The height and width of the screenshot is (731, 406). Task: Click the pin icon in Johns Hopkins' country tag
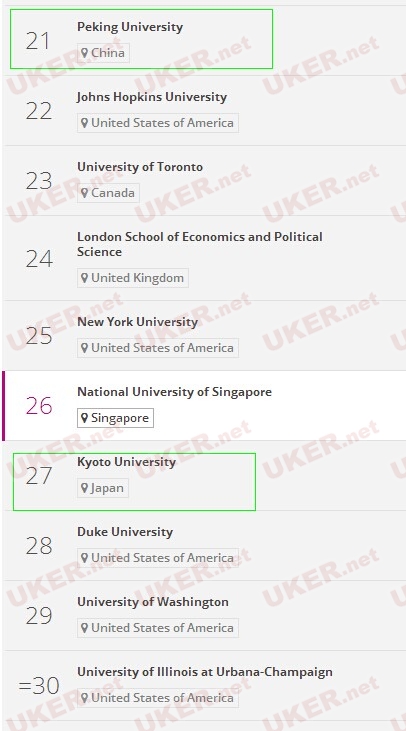[x=84, y=123]
